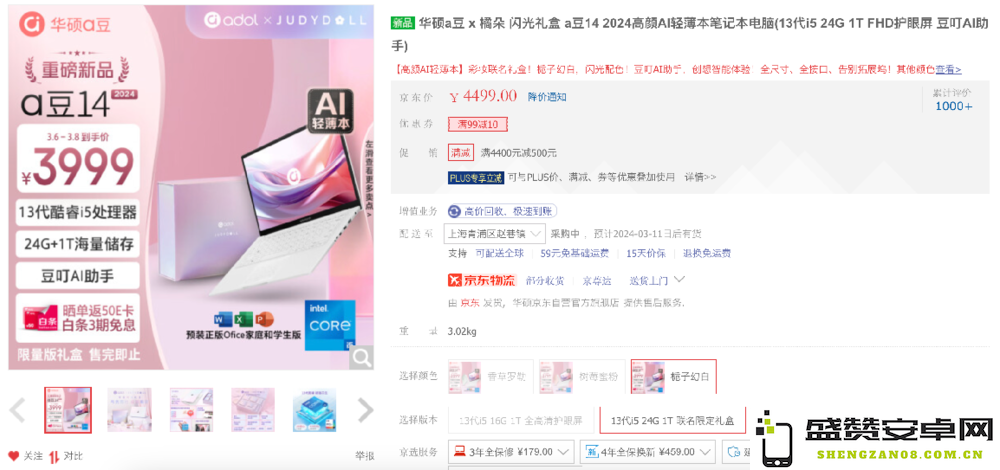Click the 高价回收 recycle service icon
The width and height of the screenshot is (1000, 470).
click(454, 211)
